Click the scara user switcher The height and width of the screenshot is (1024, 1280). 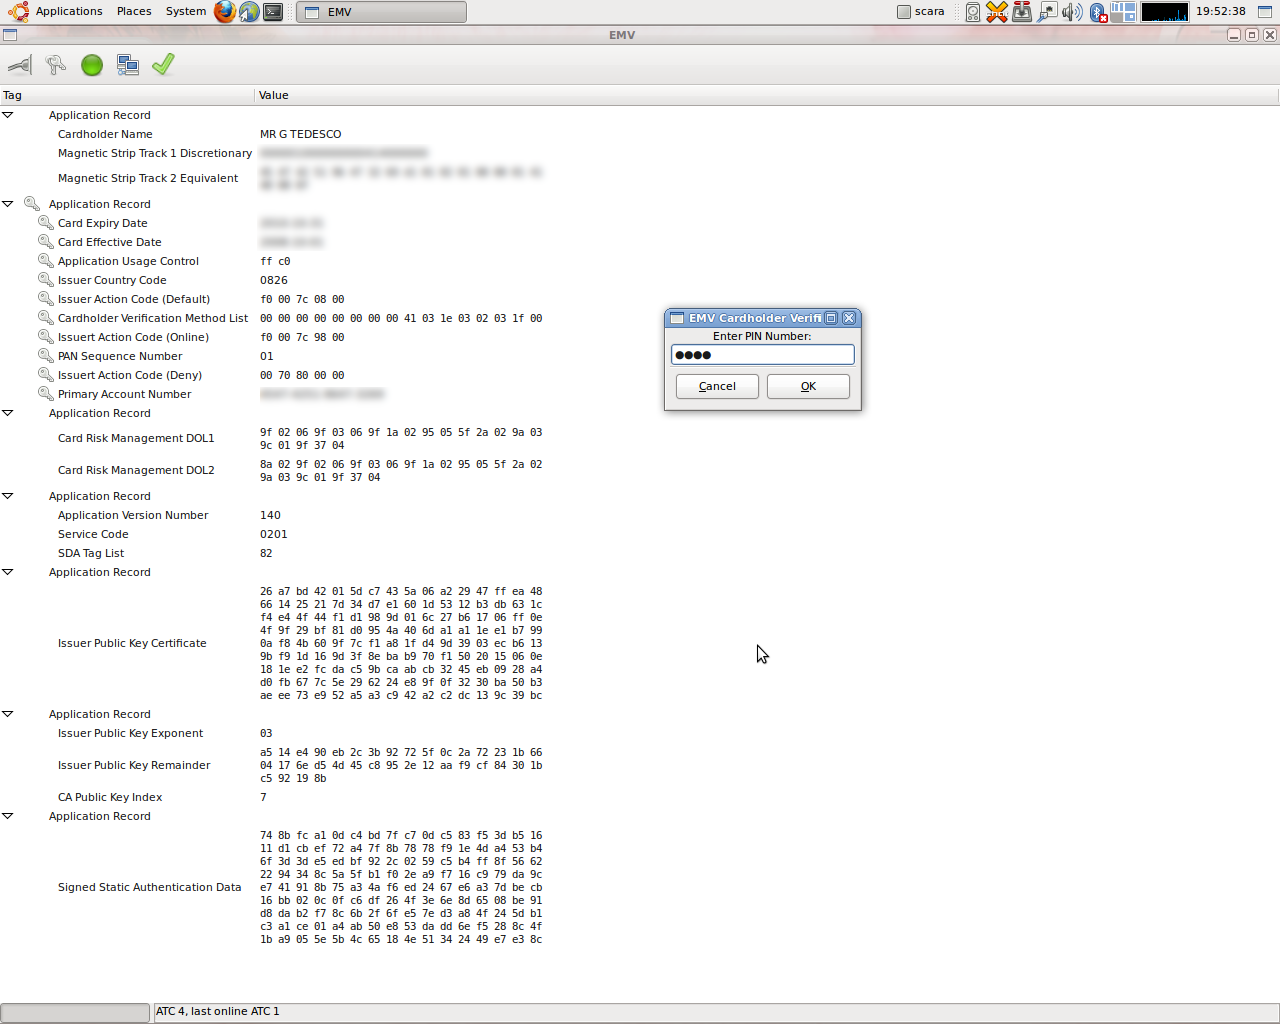(920, 12)
